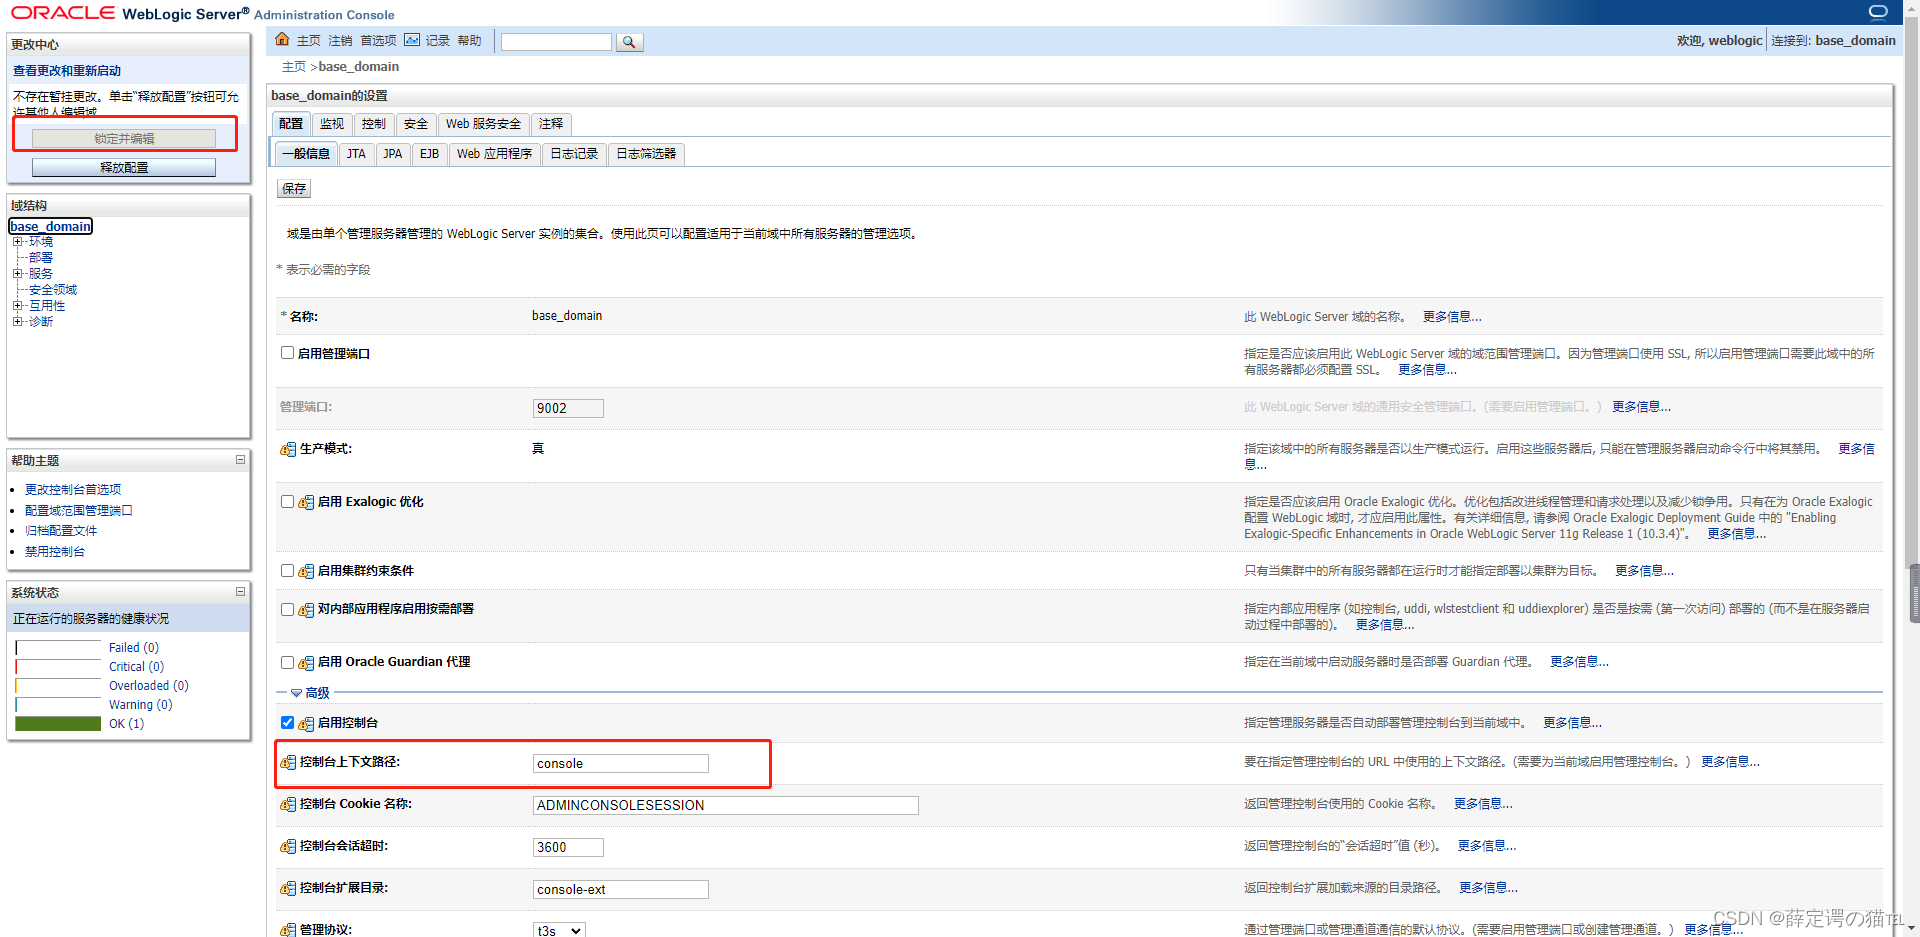Switch to the 安全 tab
The height and width of the screenshot is (937, 1920).
tap(416, 124)
